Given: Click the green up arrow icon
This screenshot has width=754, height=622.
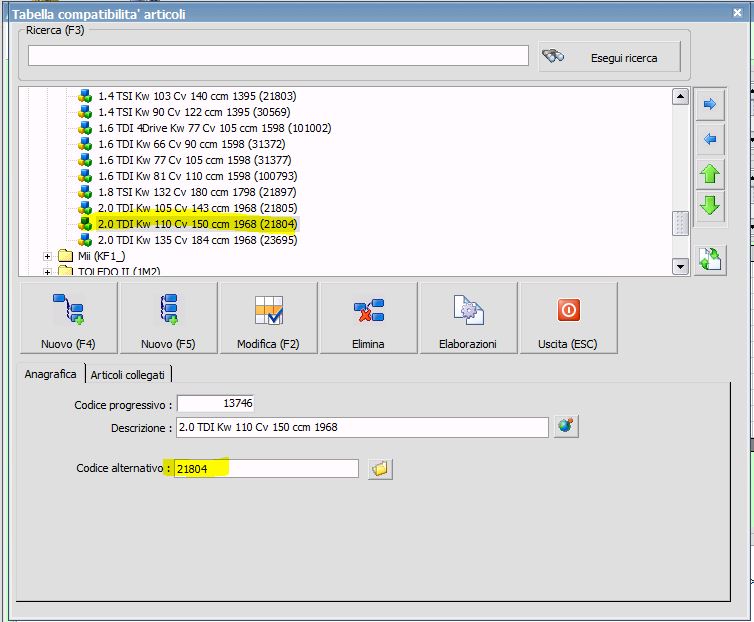Looking at the screenshot, I should [x=710, y=174].
